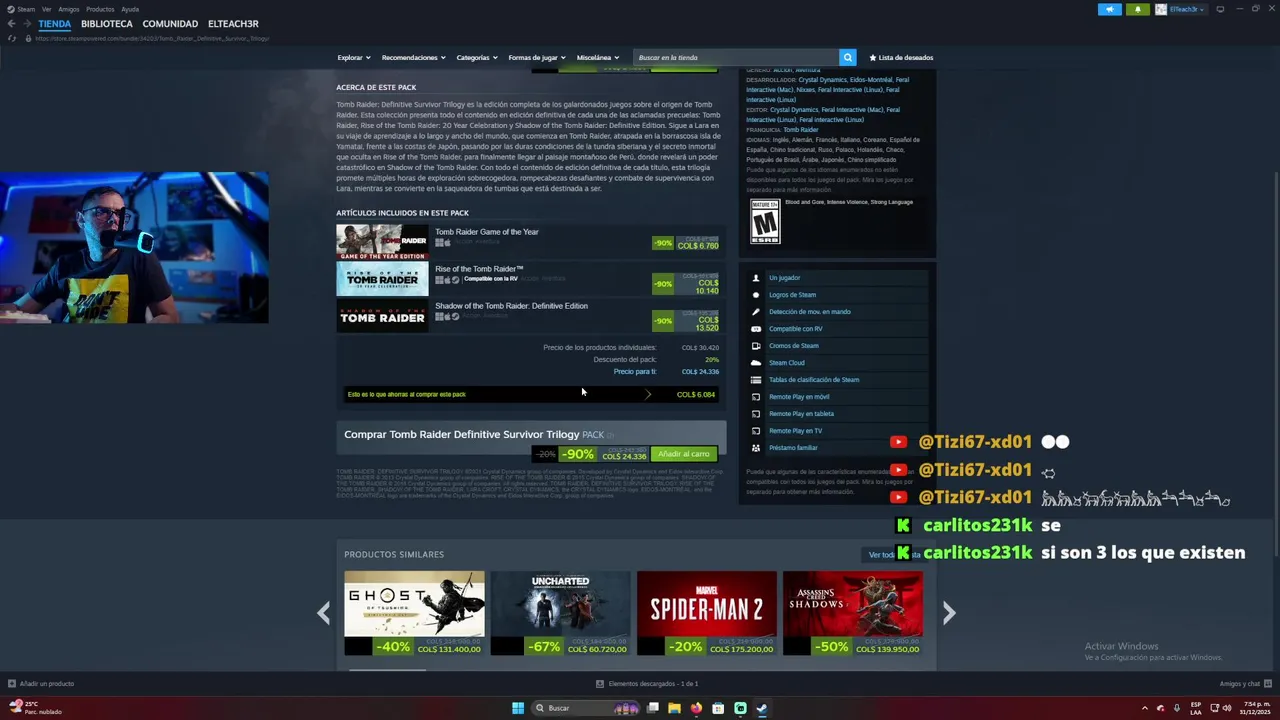Click the Añadir un producto plus icon

click(x=12, y=684)
